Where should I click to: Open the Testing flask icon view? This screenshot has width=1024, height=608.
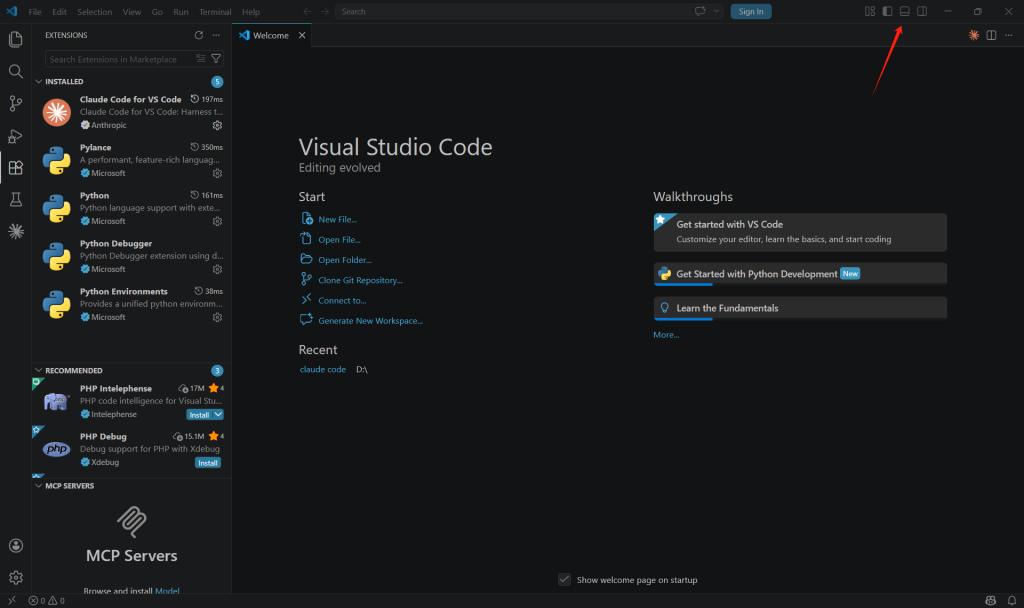(x=15, y=200)
